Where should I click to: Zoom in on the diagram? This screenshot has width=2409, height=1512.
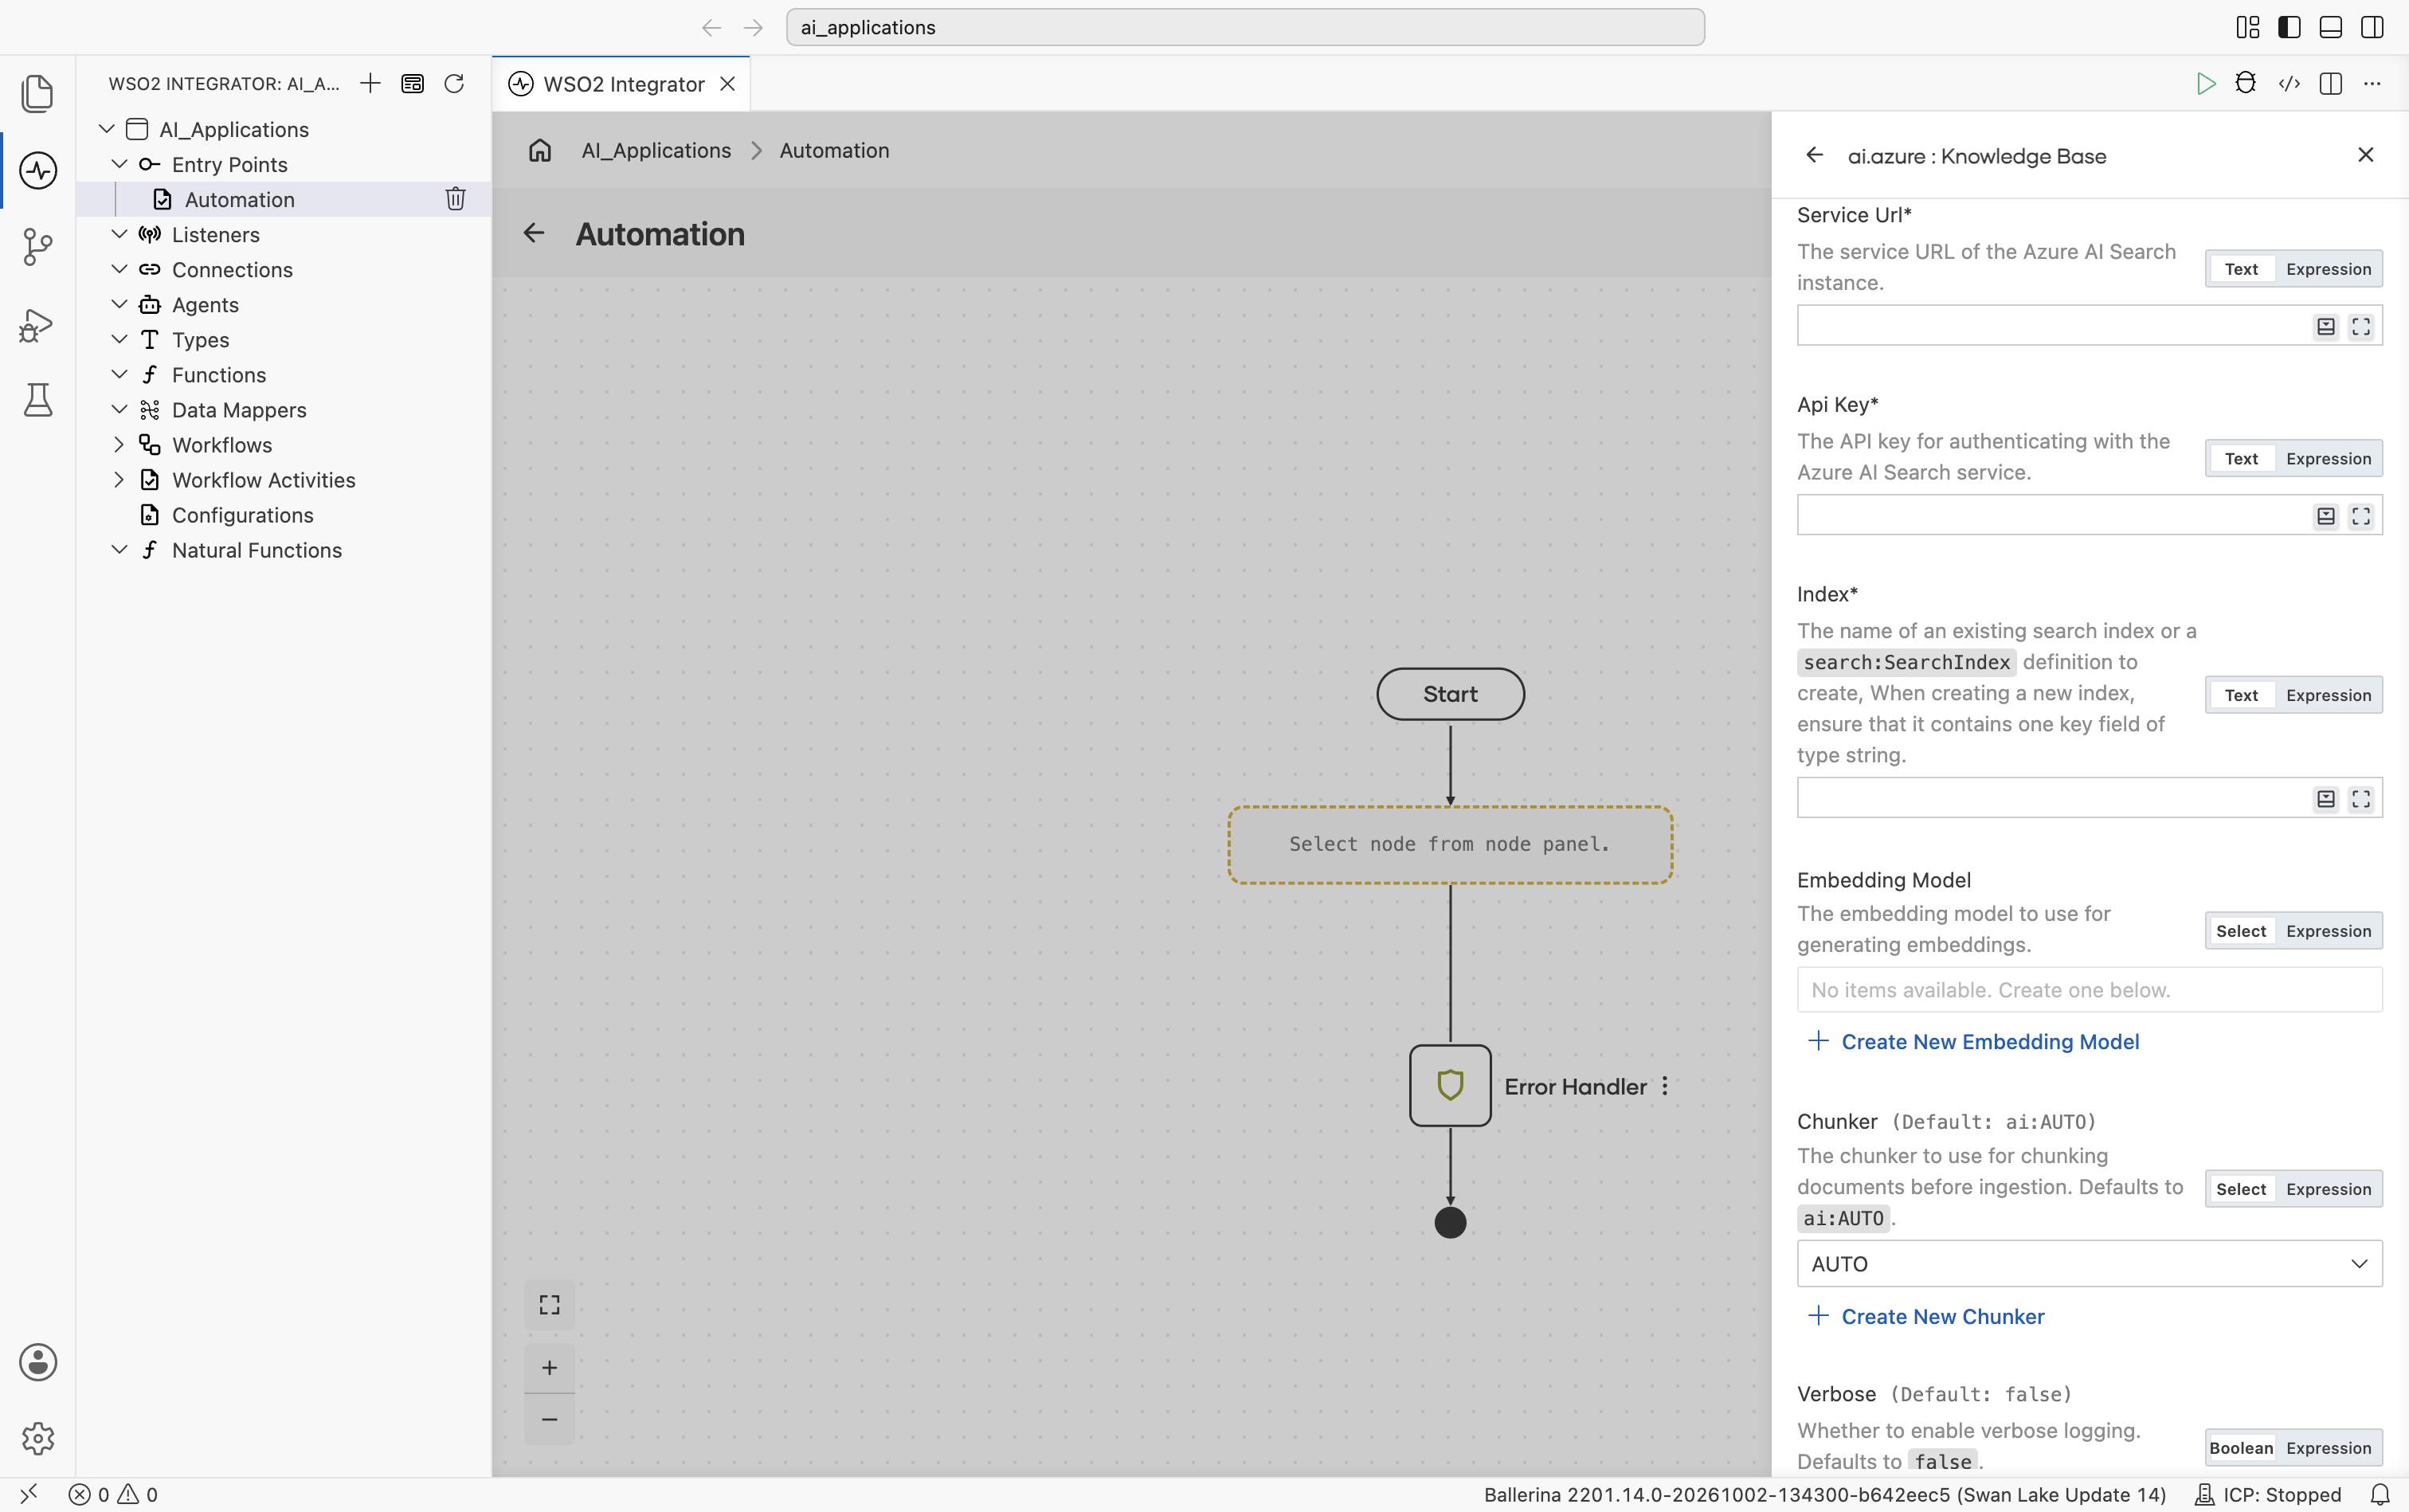[x=549, y=1368]
